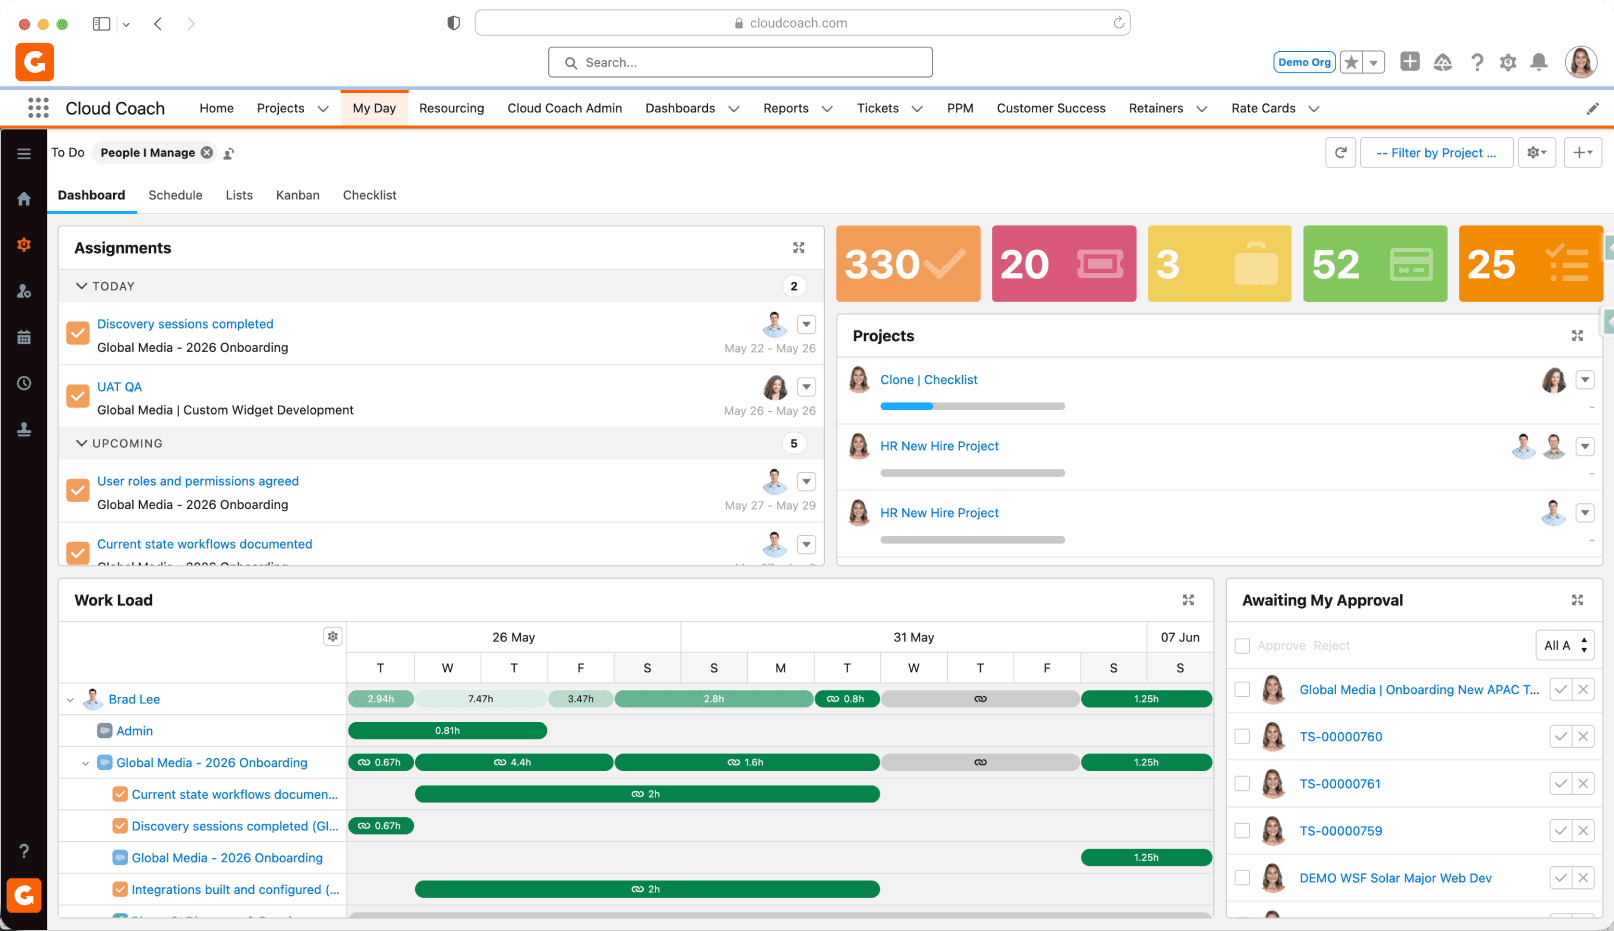Open the Work Load settings gear

point(333,636)
